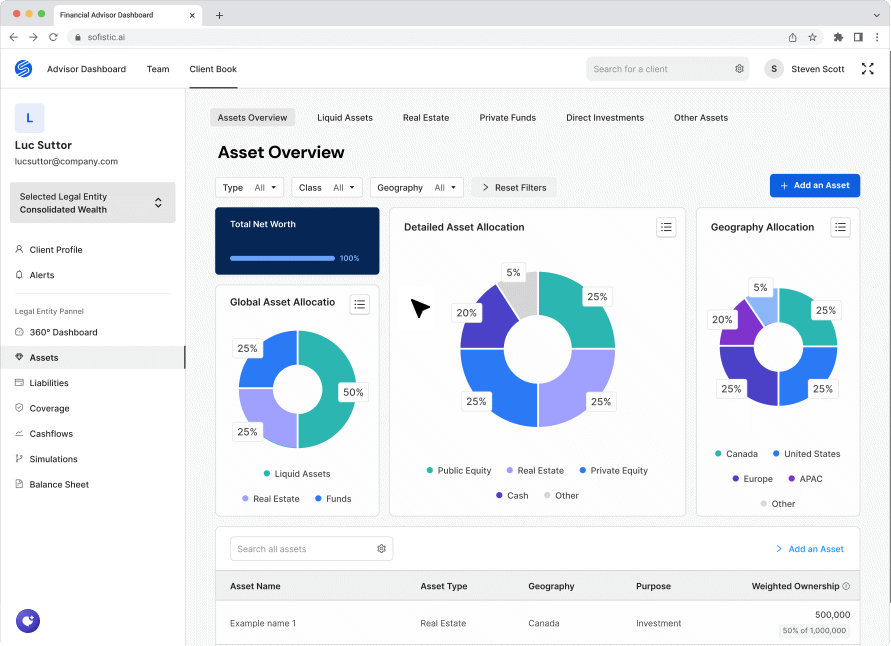Open the Selected Legal Entity selector
Image resolution: width=891 pixels, height=646 pixels.
(92, 203)
